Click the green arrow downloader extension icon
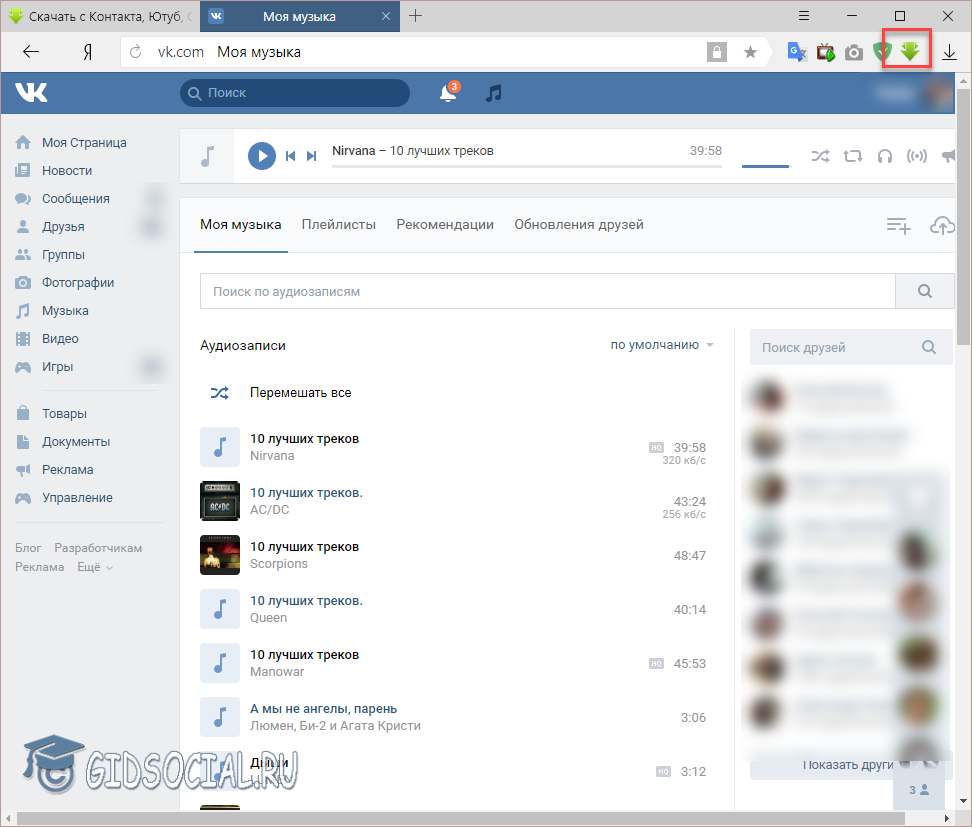 [909, 52]
